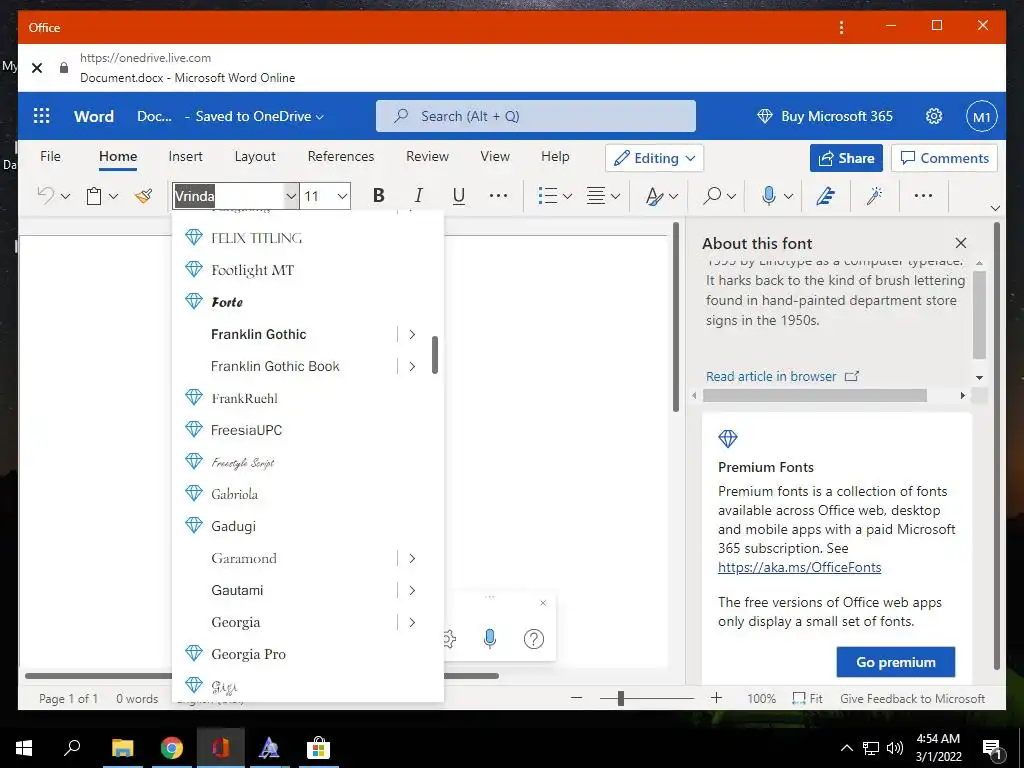The height and width of the screenshot is (768, 1024).
Task: Open the Editor pen icon
Action: (x=826, y=195)
